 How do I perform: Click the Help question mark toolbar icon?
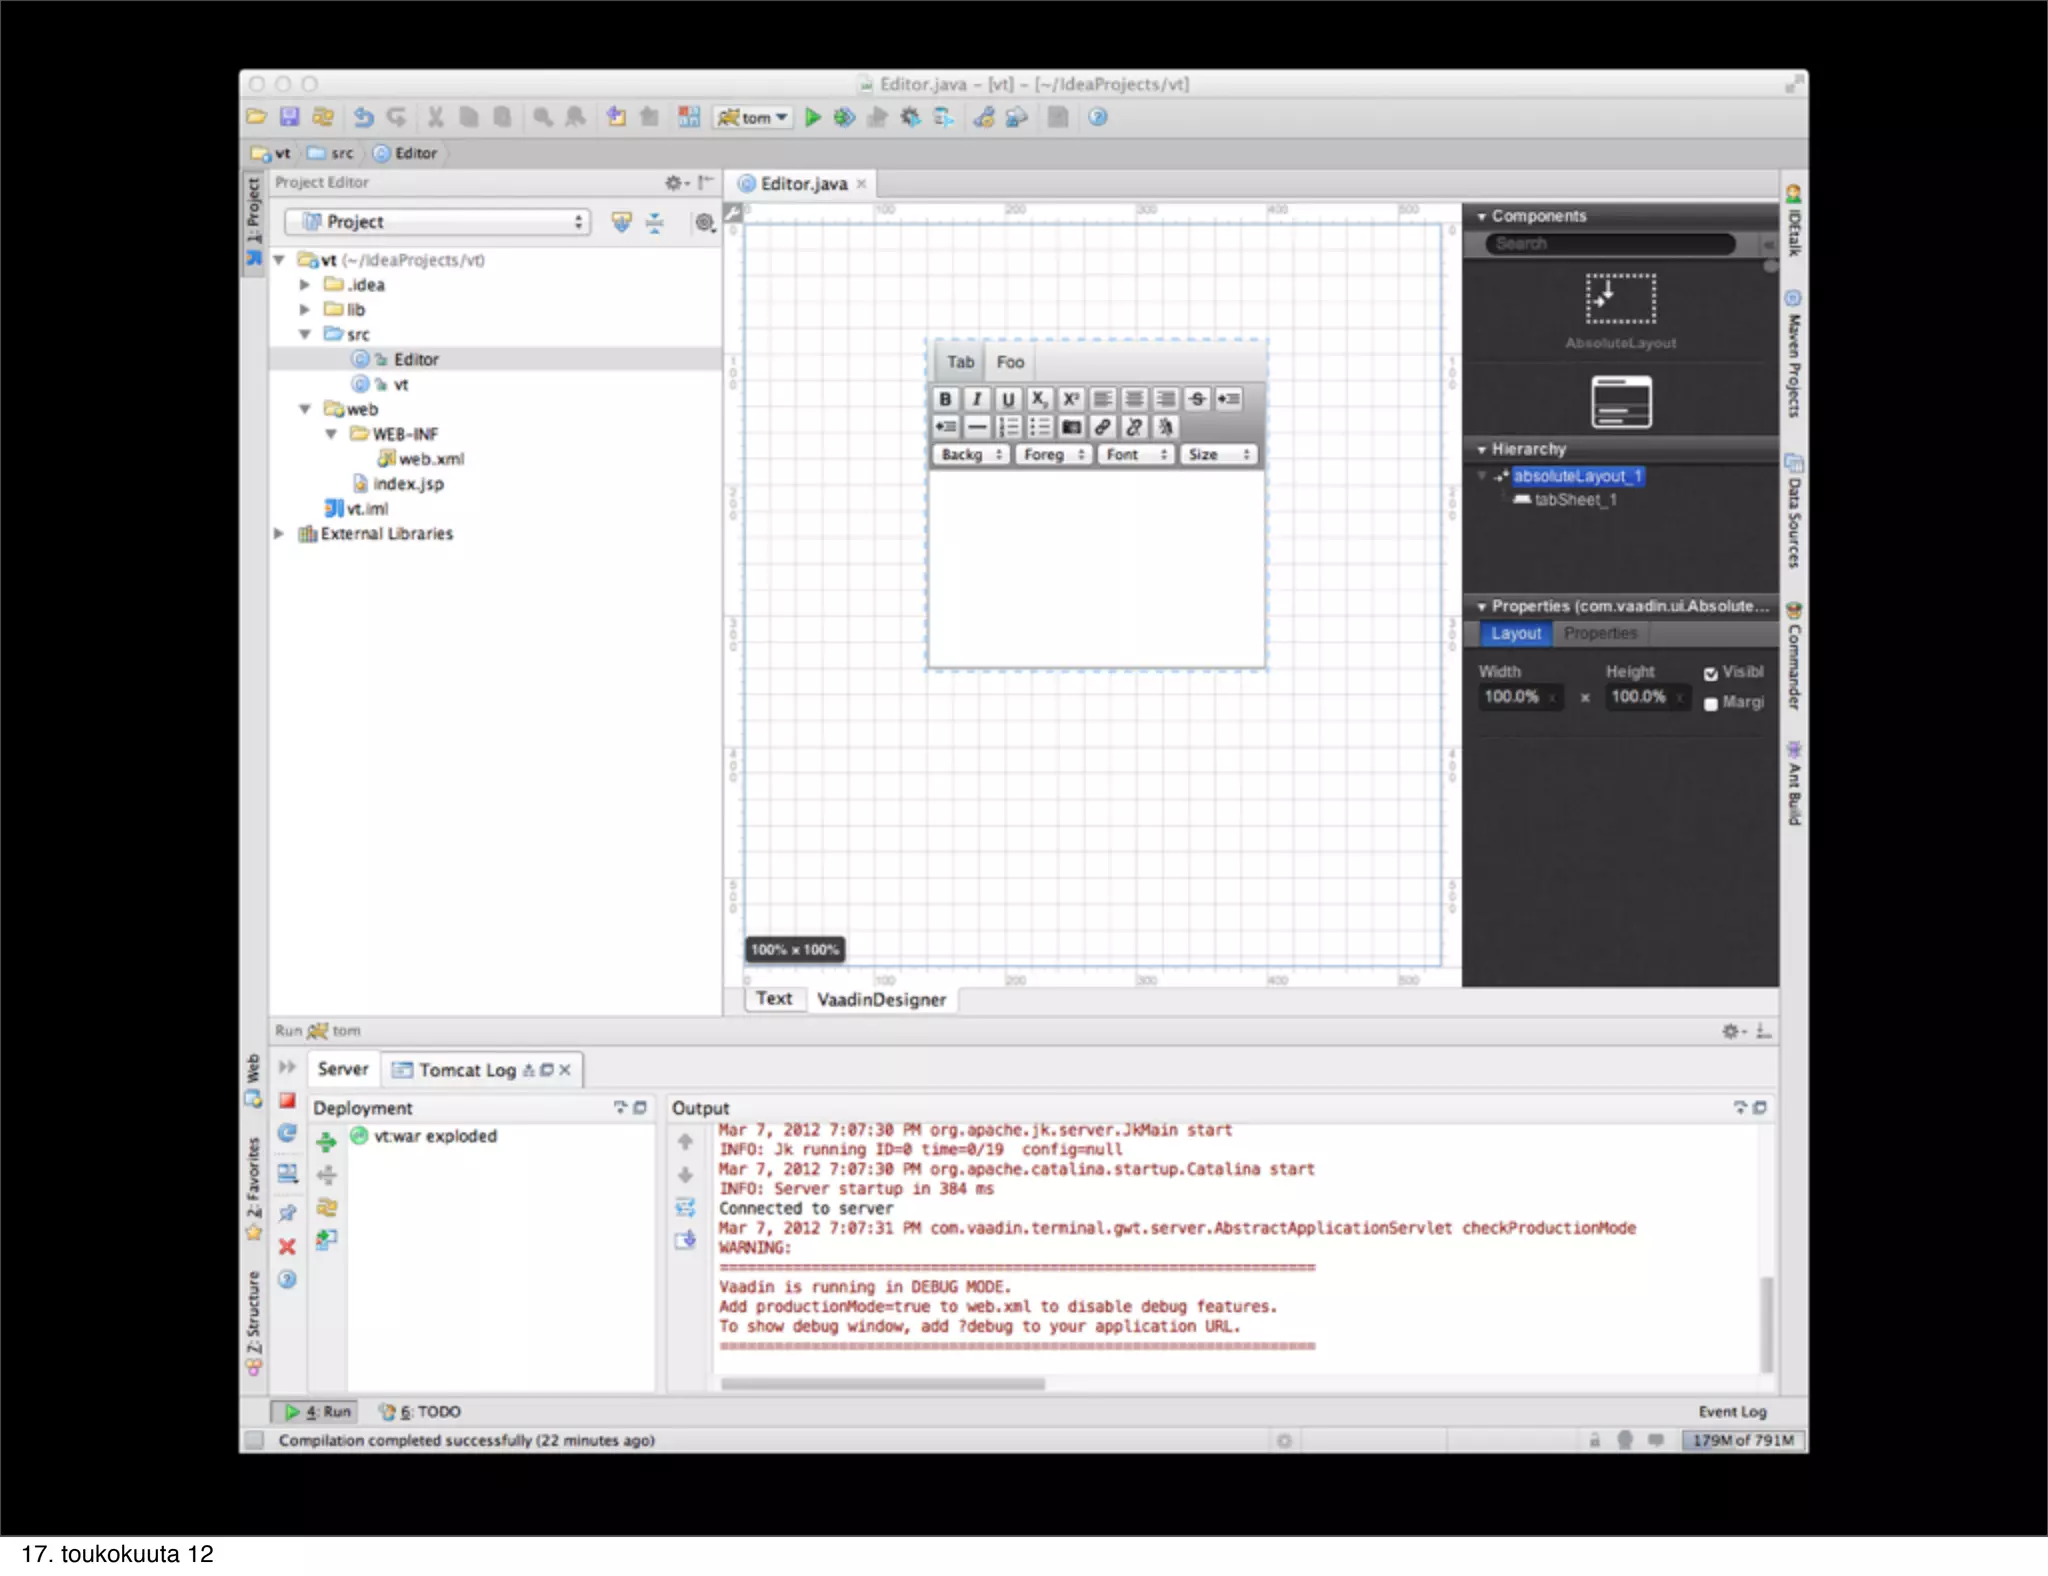click(1097, 118)
